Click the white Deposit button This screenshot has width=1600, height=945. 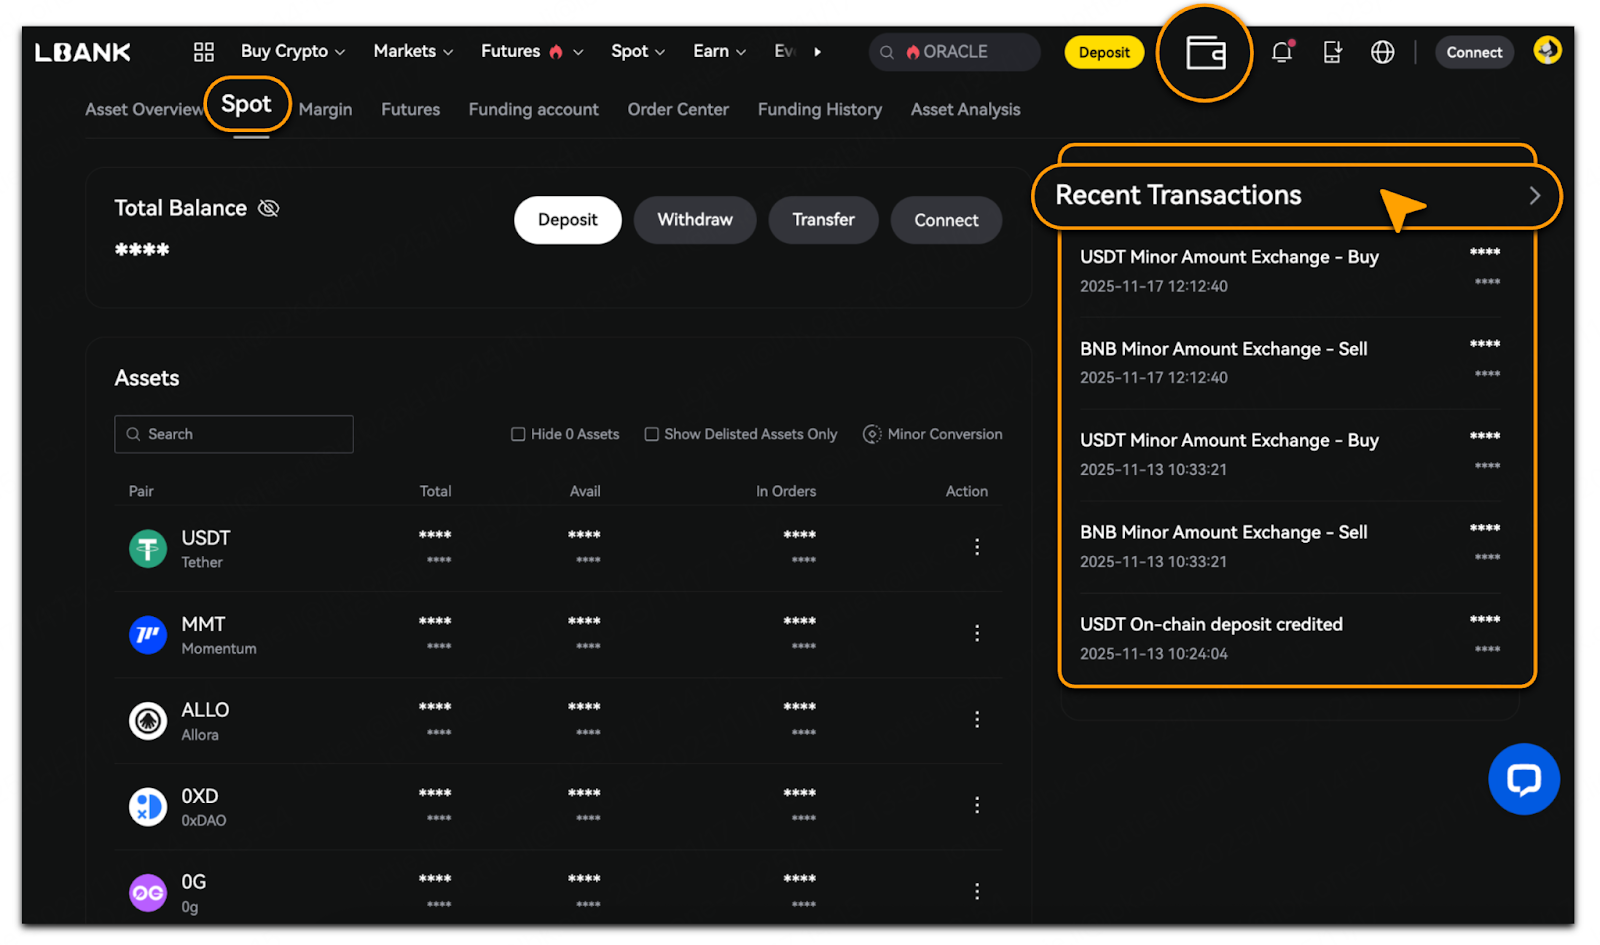coord(567,220)
